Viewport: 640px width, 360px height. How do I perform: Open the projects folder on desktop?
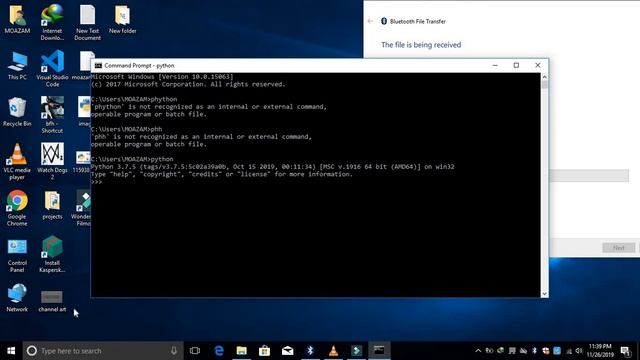[52, 205]
